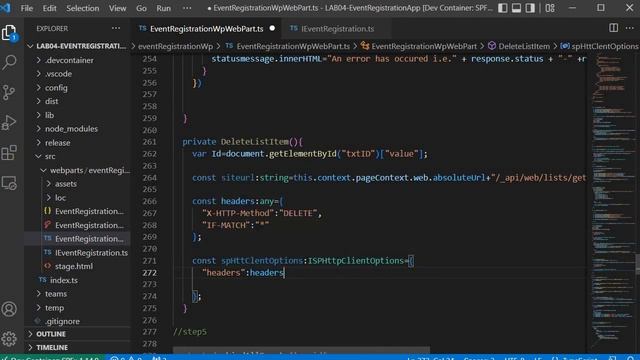Collapse the src folder
This screenshot has width=640, height=360.
click(78, 156)
